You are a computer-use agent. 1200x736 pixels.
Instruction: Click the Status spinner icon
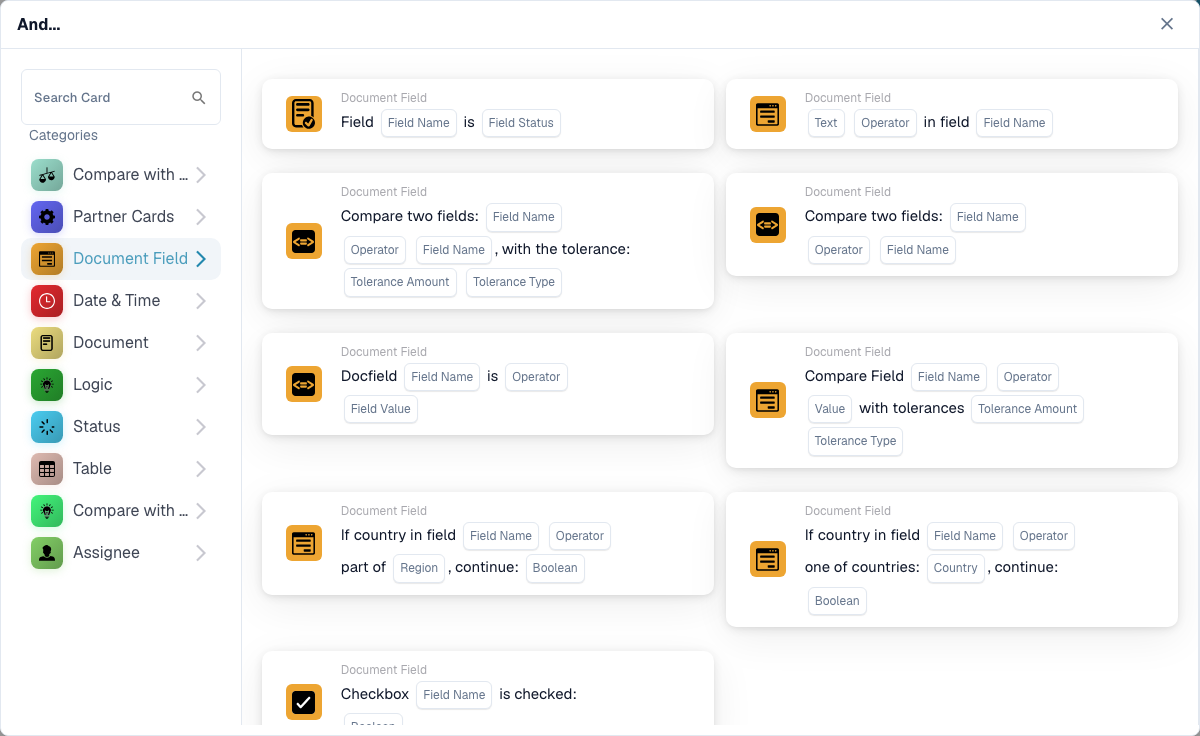[47, 427]
